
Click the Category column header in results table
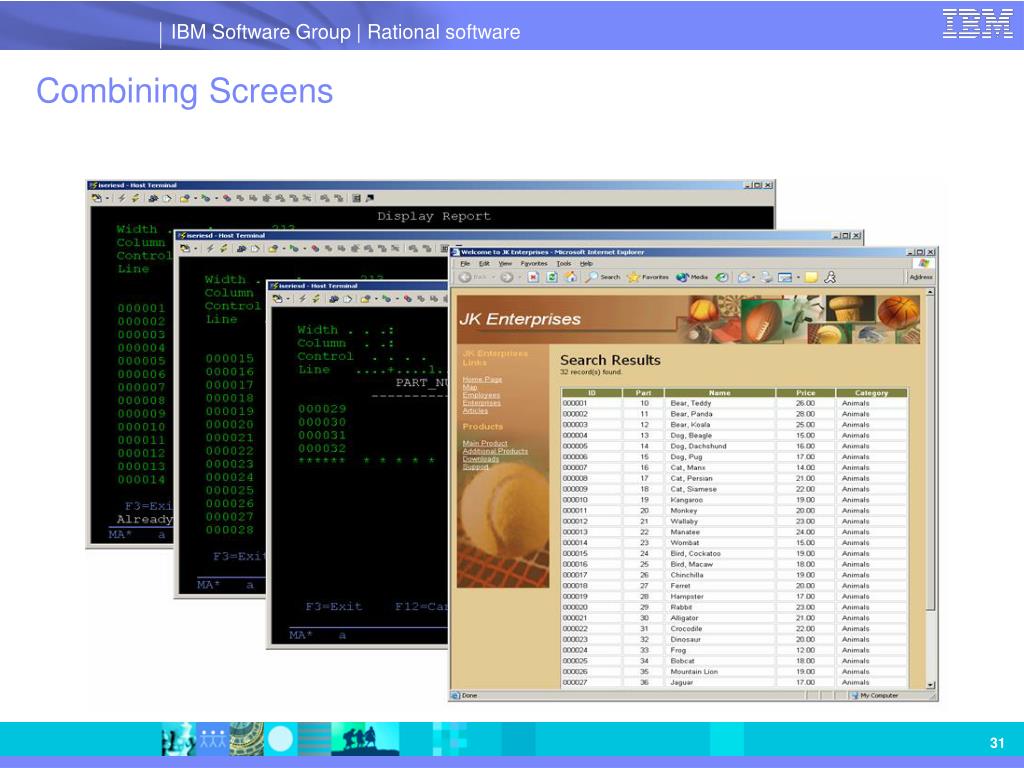[871, 393]
